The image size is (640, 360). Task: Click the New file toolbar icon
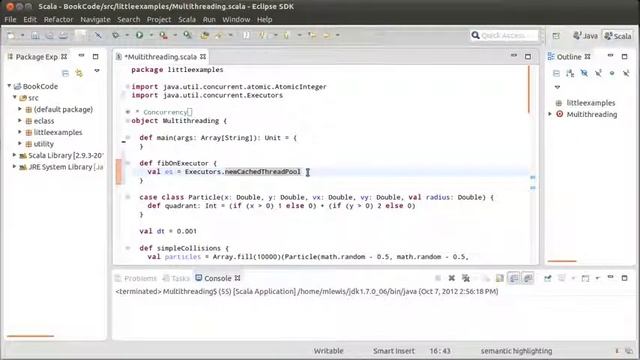[x=11, y=36]
